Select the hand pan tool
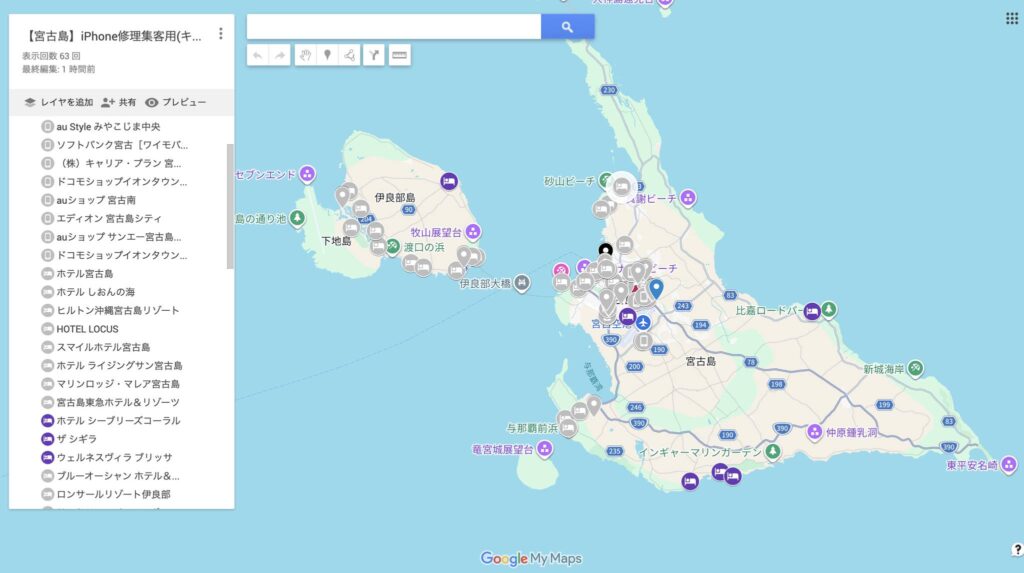1024x573 pixels. [x=305, y=56]
